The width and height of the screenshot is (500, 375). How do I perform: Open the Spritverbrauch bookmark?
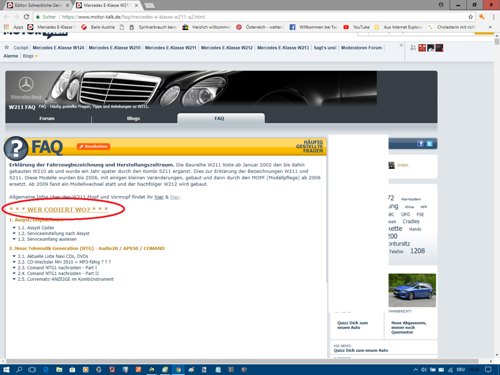coord(153,27)
